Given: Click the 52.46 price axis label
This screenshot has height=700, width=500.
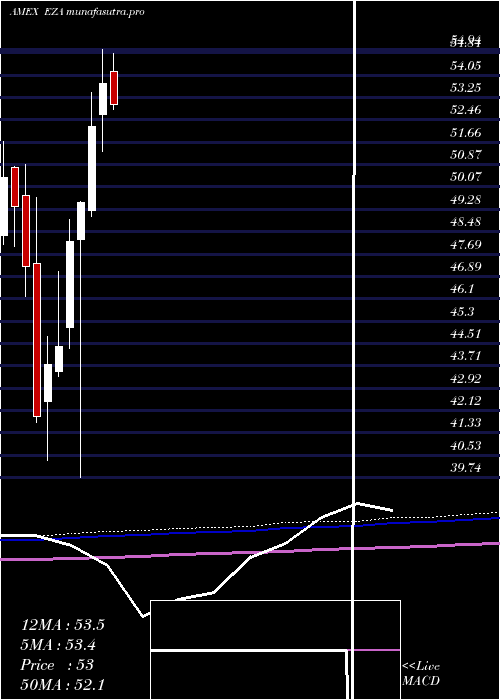Looking at the screenshot, I should (x=466, y=110).
